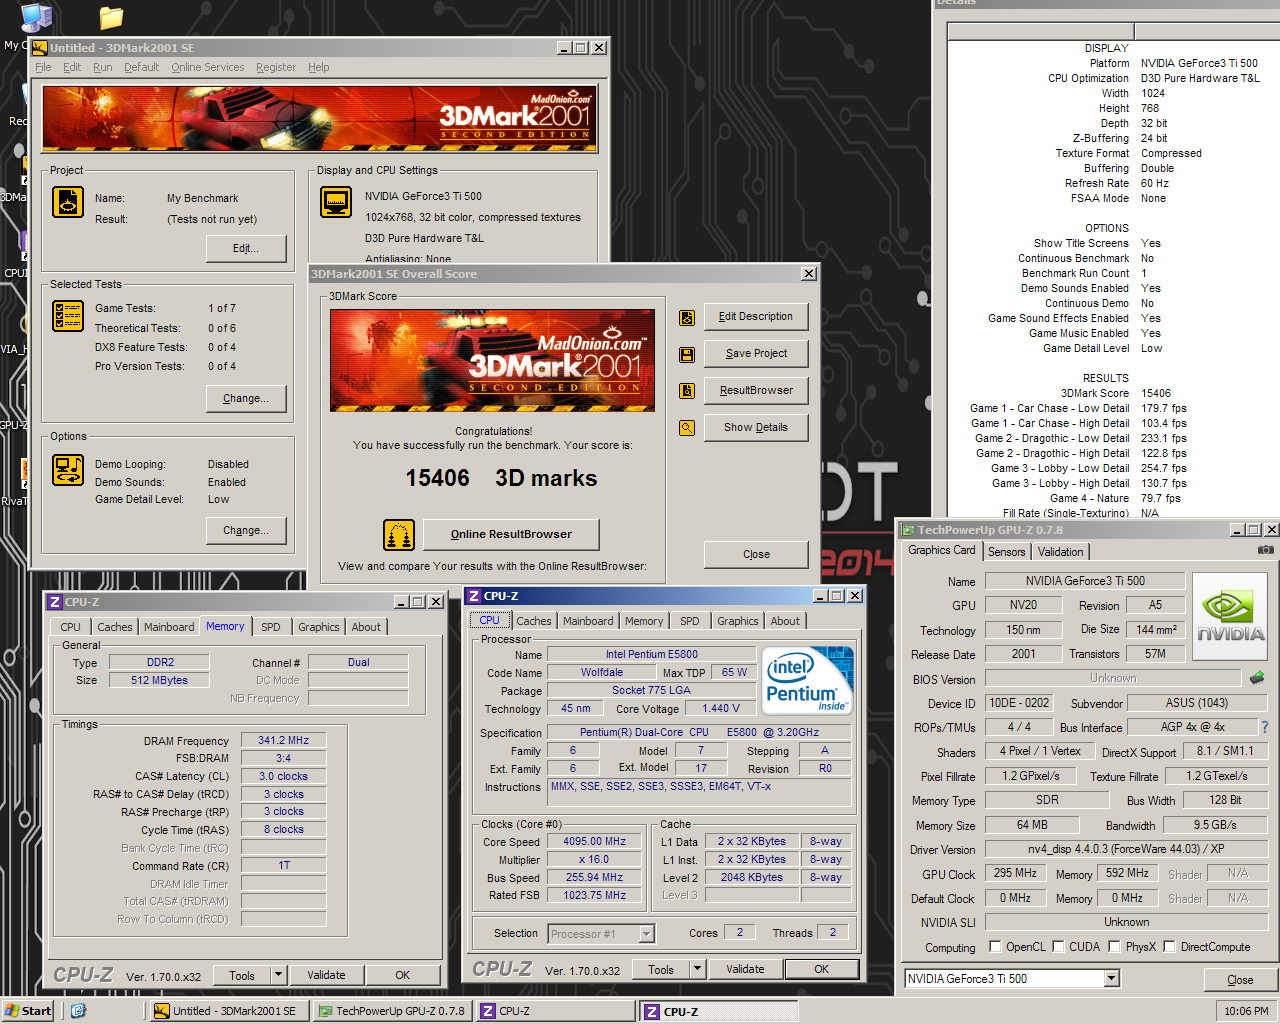This screenshot has height=1024, width=1280.
Task: Click the ResultBrowser icon beside its button
Action: tap(687, 391)
